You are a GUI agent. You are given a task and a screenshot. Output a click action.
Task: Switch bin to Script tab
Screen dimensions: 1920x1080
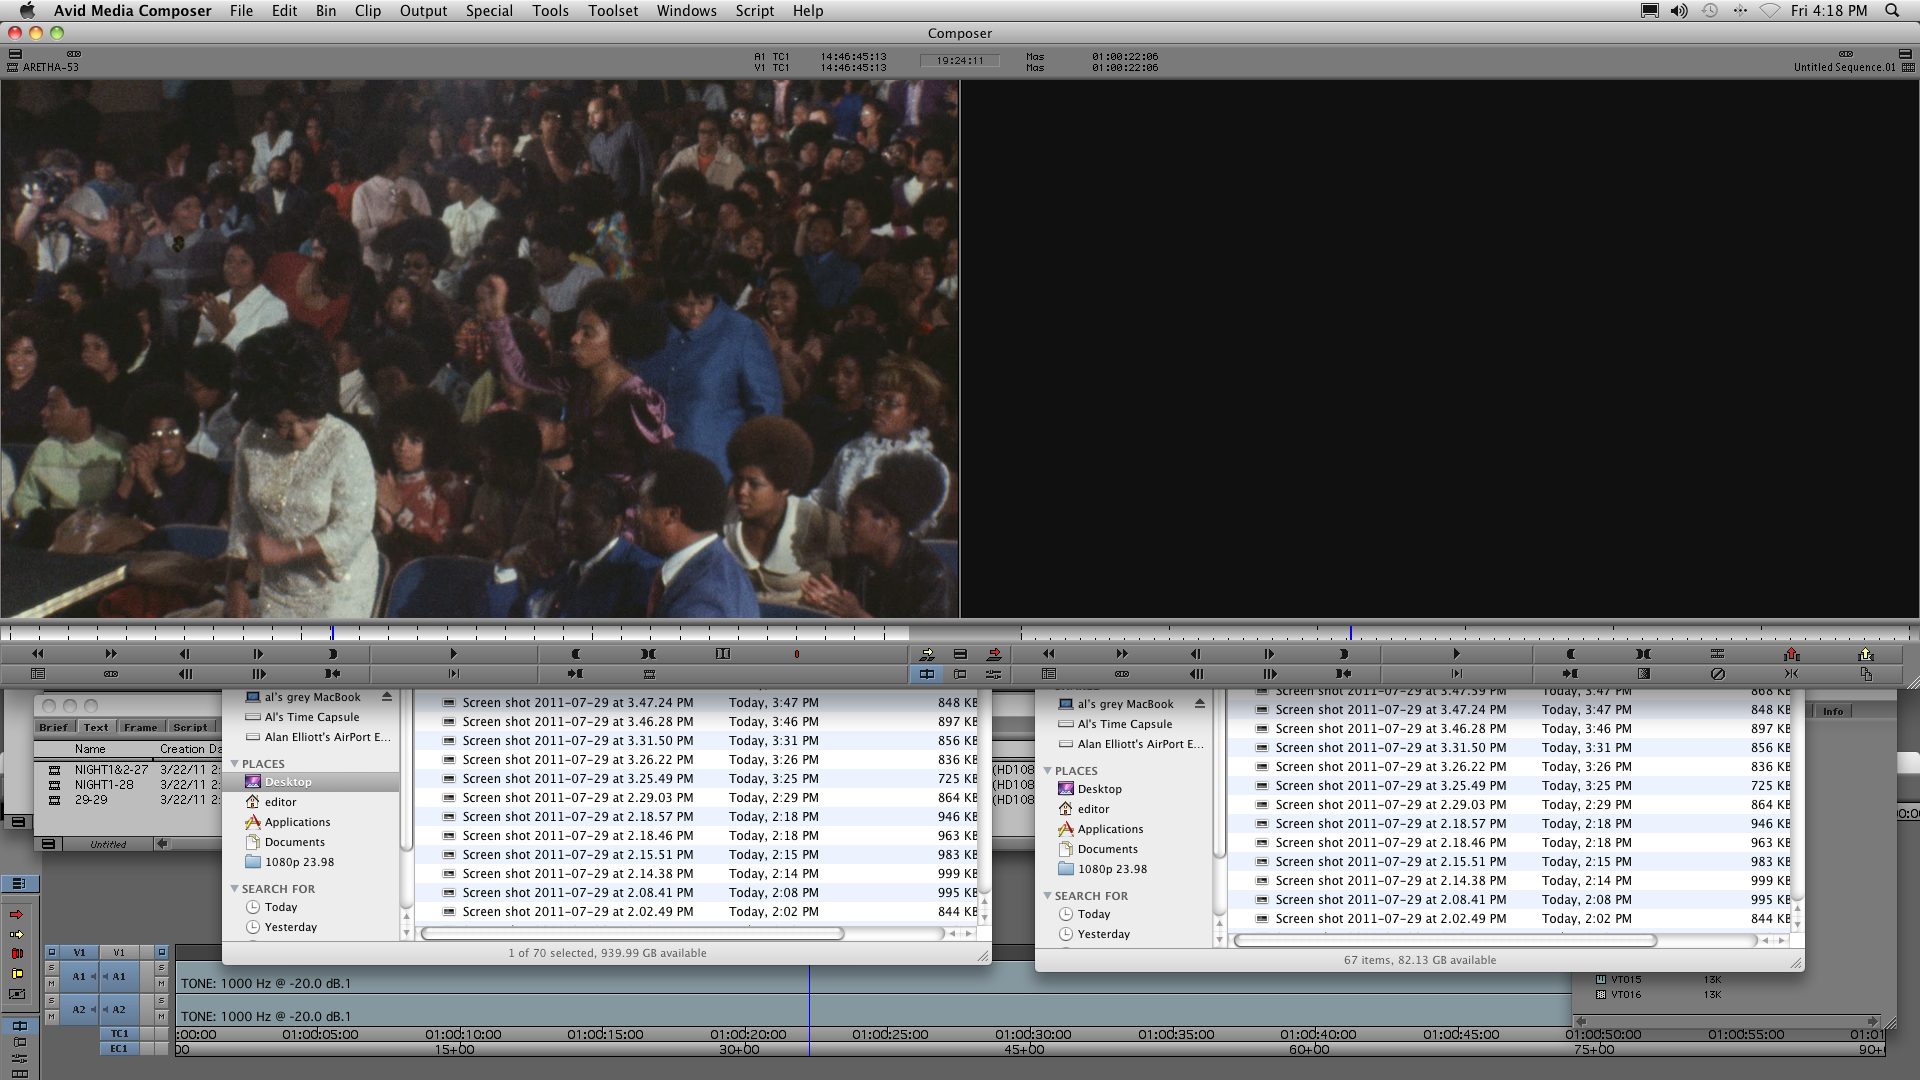pos(190,727)
